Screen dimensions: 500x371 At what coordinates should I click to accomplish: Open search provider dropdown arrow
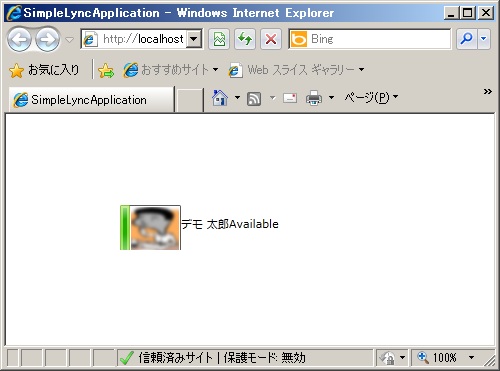[x=484, y=39]
